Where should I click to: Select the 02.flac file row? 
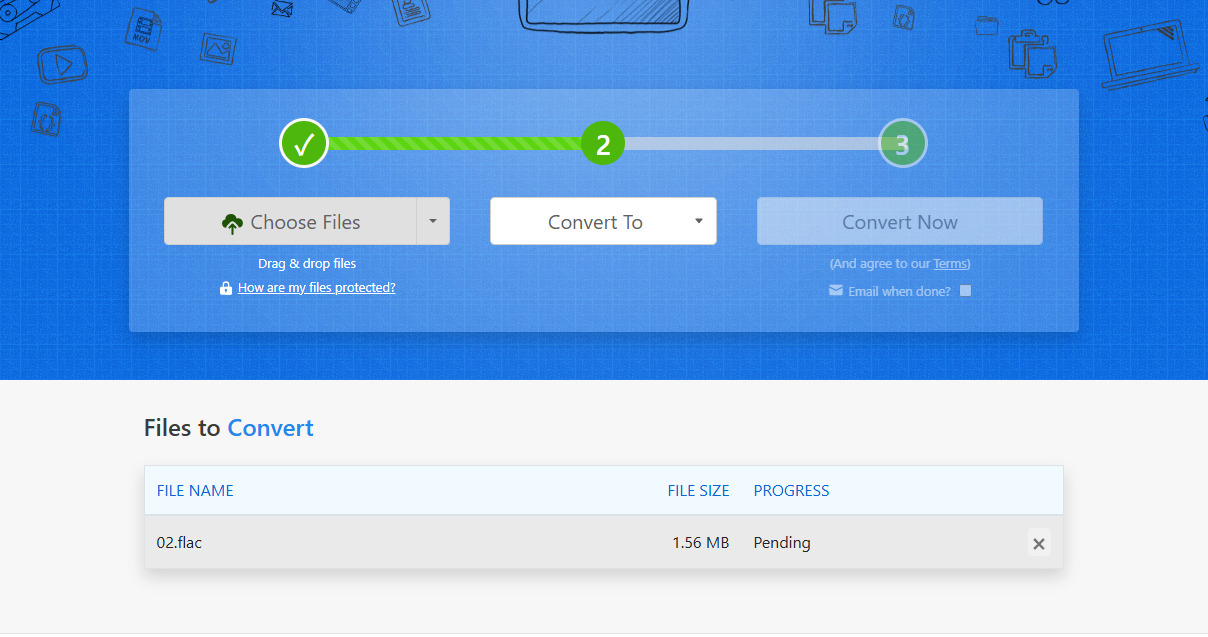(x=604, y=543)
